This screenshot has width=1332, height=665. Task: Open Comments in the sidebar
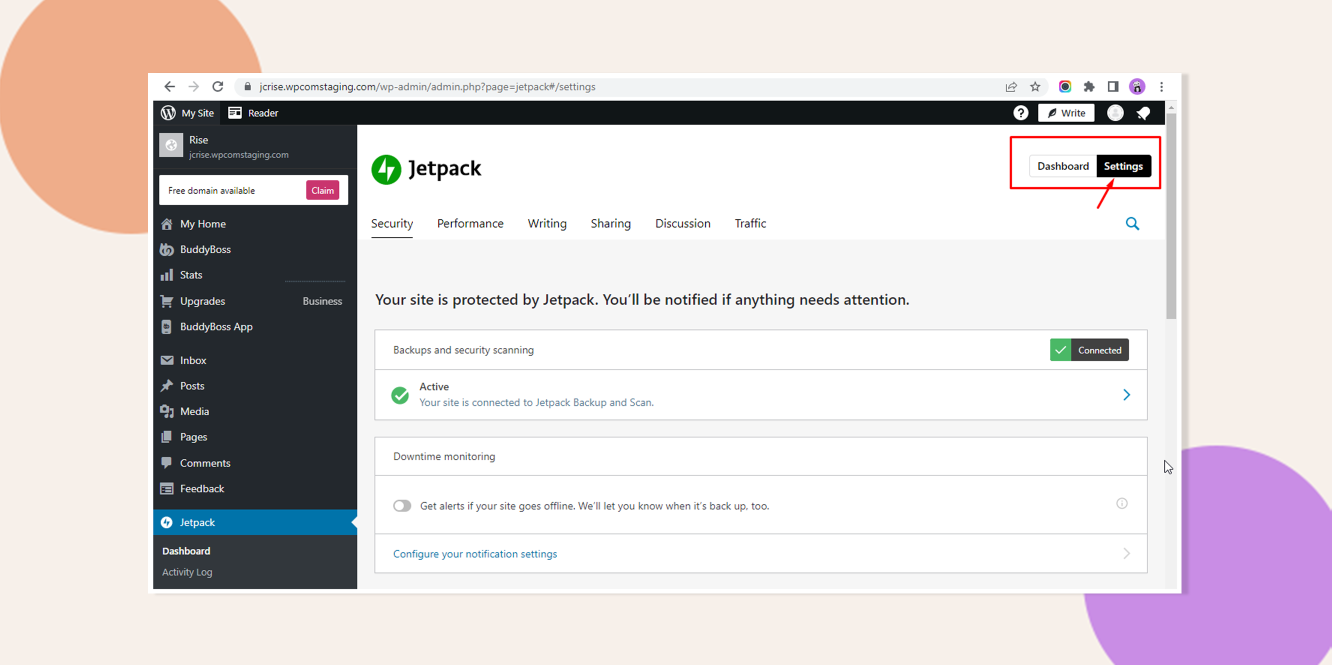pyautogui.click(x=205, y=463)
